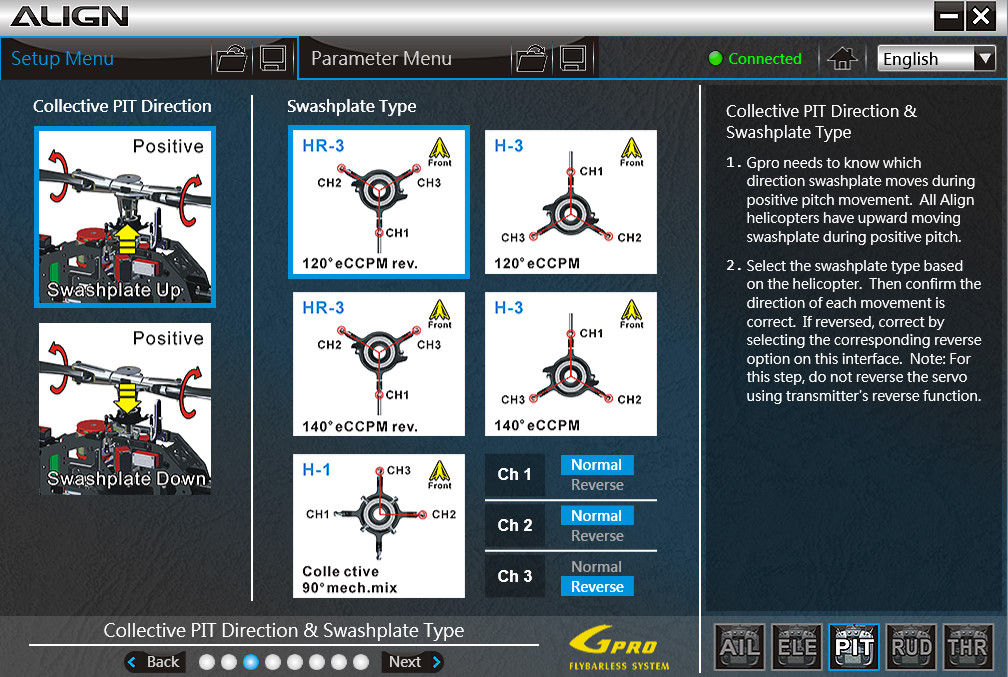Click the Ch 1 label

515,474
